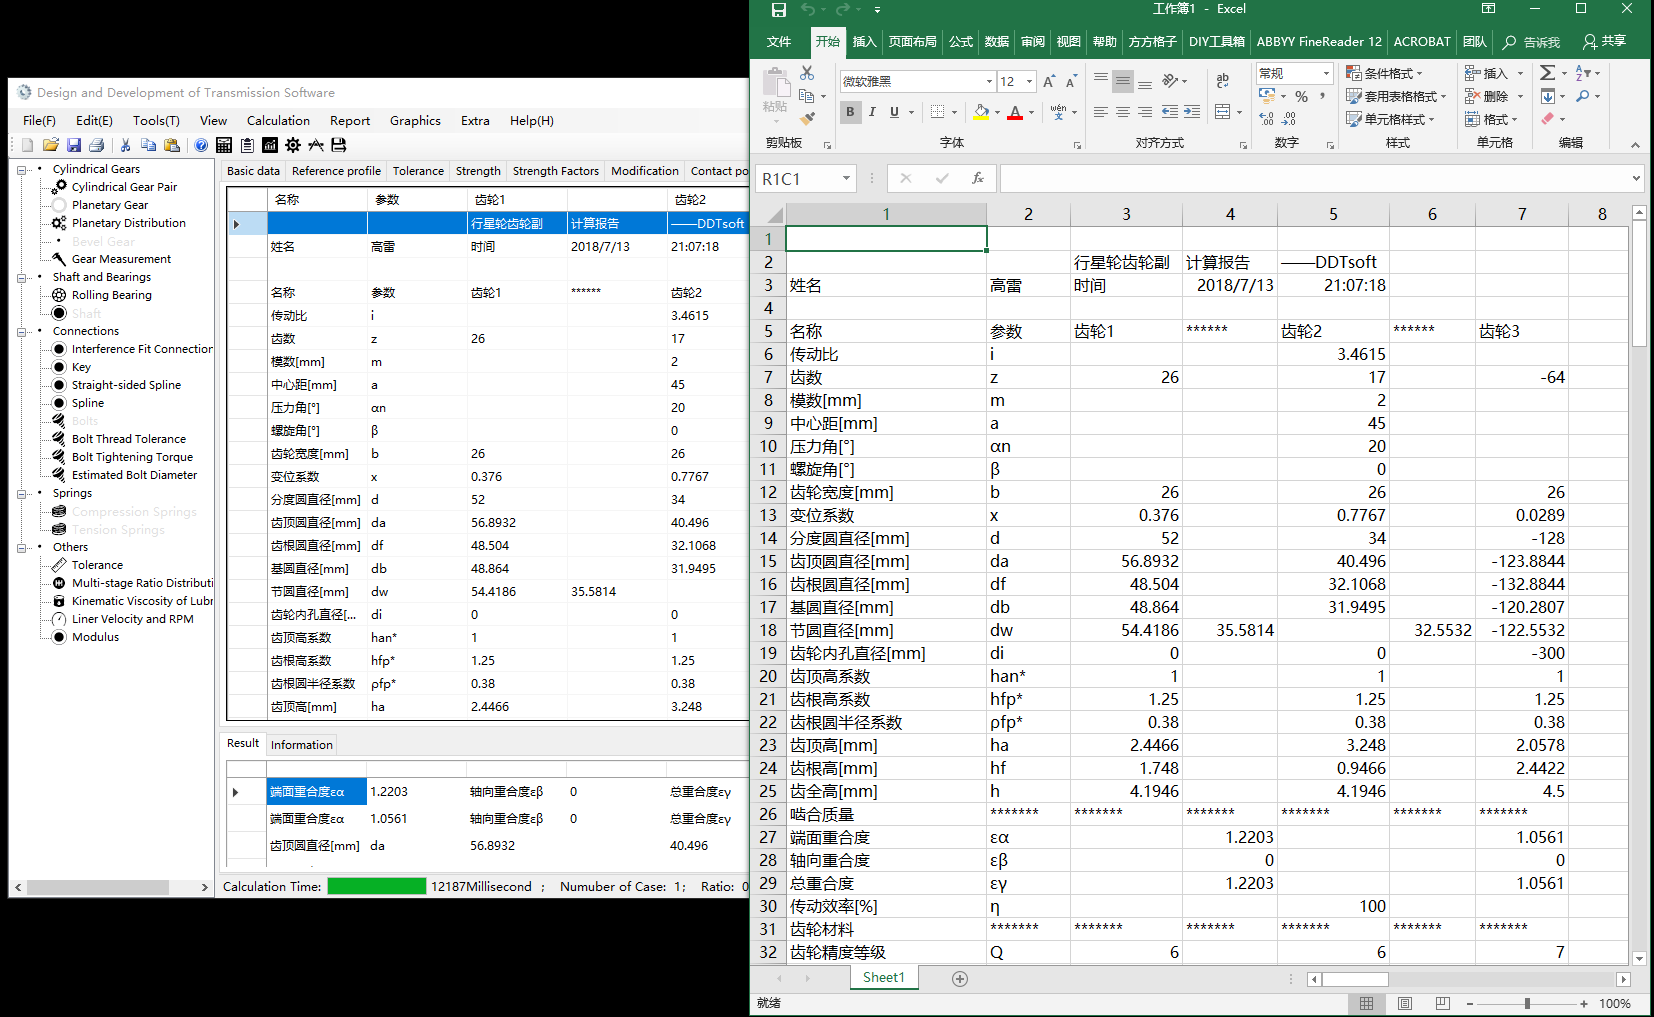This screenshot has height=1017, width=1654.
Task: Switch to Page Layout view in Excel status bar
Action: 1405,1003
